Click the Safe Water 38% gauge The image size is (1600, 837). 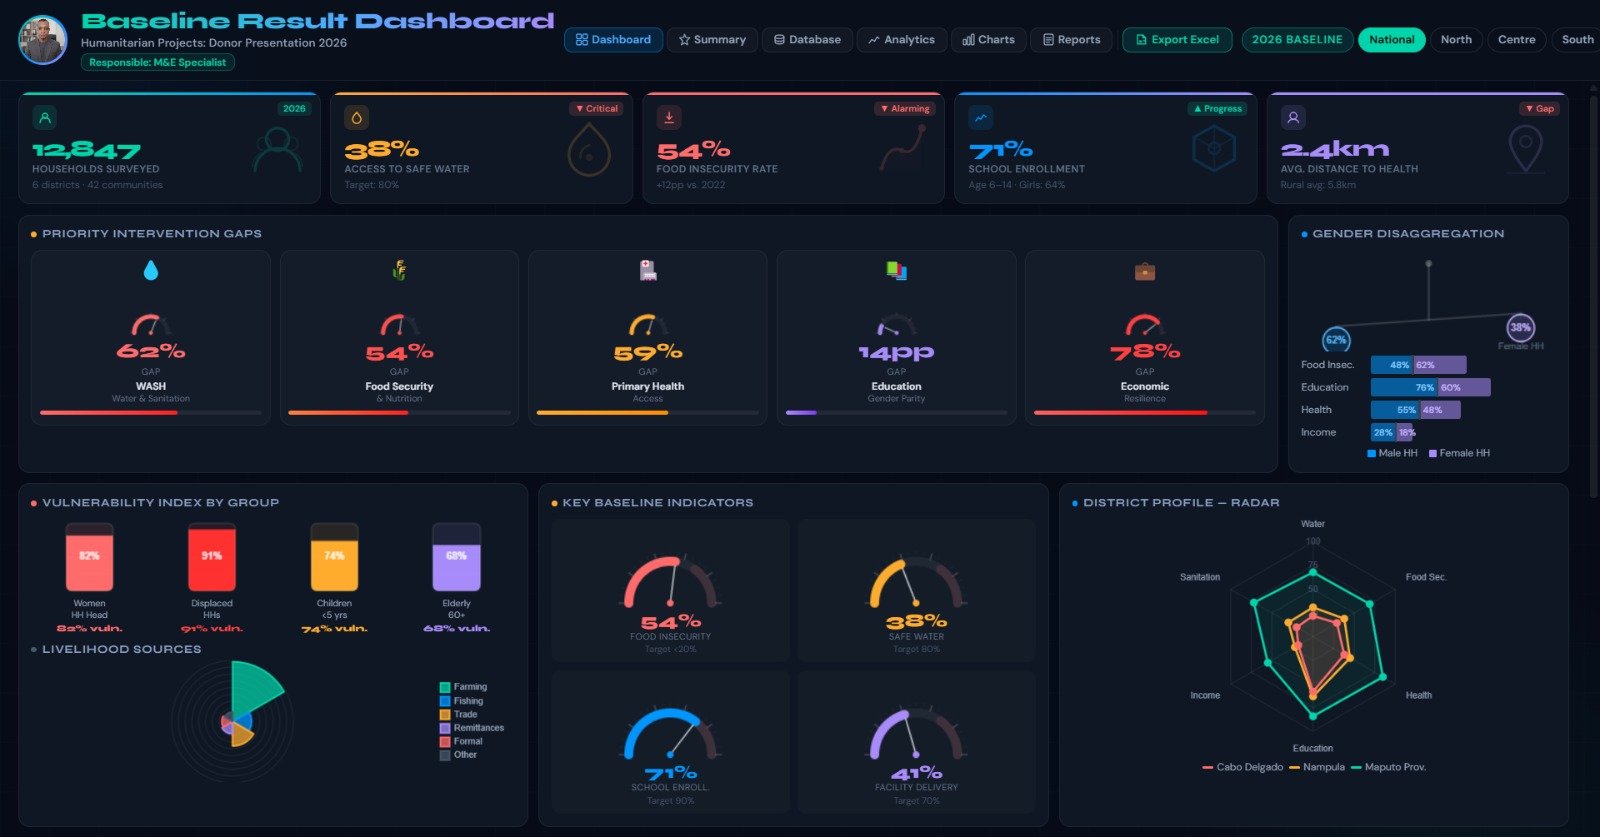pyautogui.click(x=916, y=582)
